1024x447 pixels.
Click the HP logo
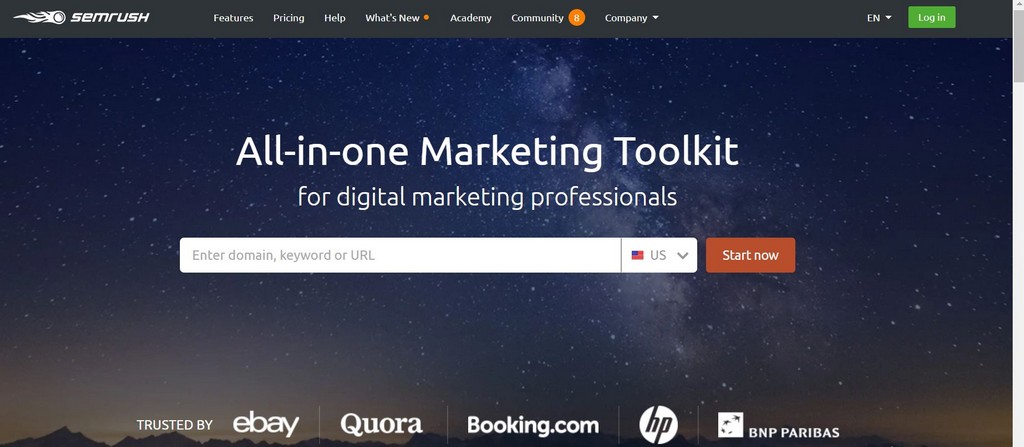tap(658, 425)
